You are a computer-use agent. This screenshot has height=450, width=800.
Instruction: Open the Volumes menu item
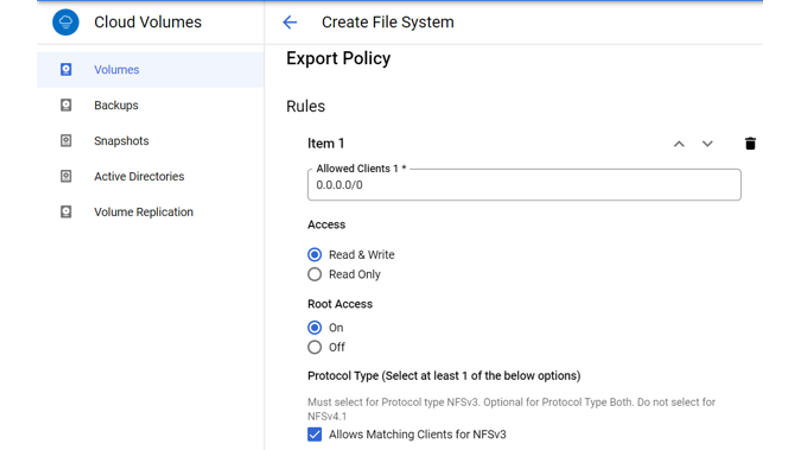point(116,70)
